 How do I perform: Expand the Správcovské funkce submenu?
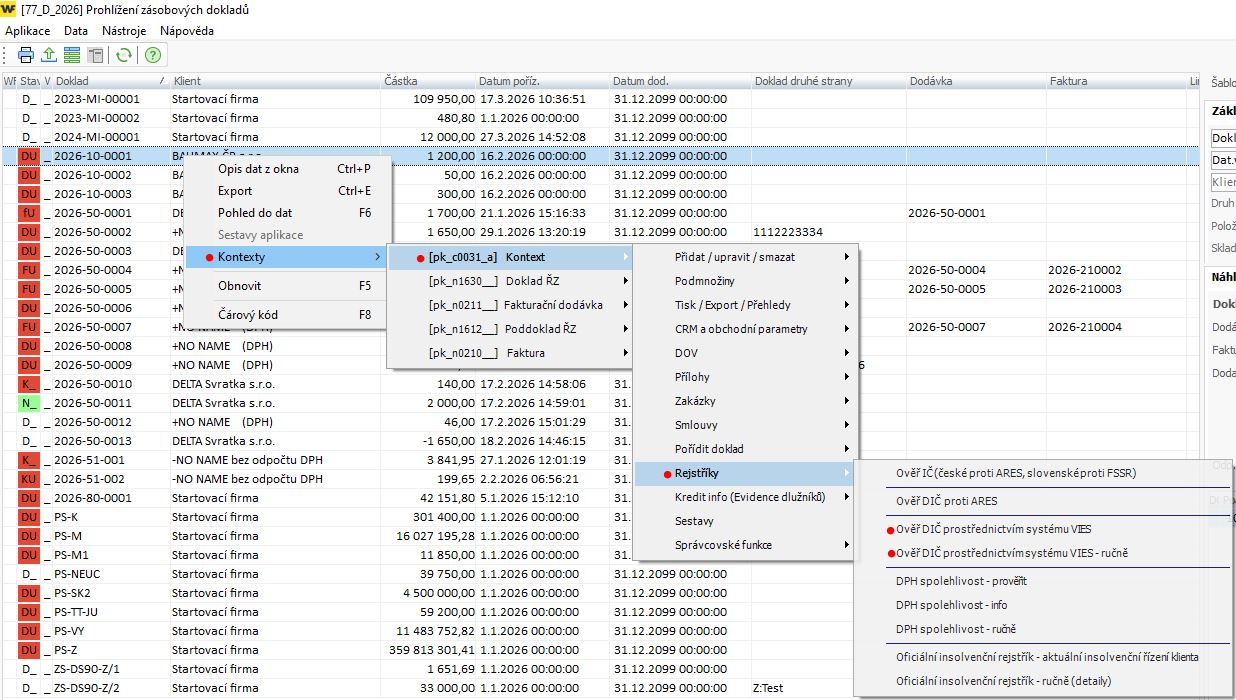point(723,545)
